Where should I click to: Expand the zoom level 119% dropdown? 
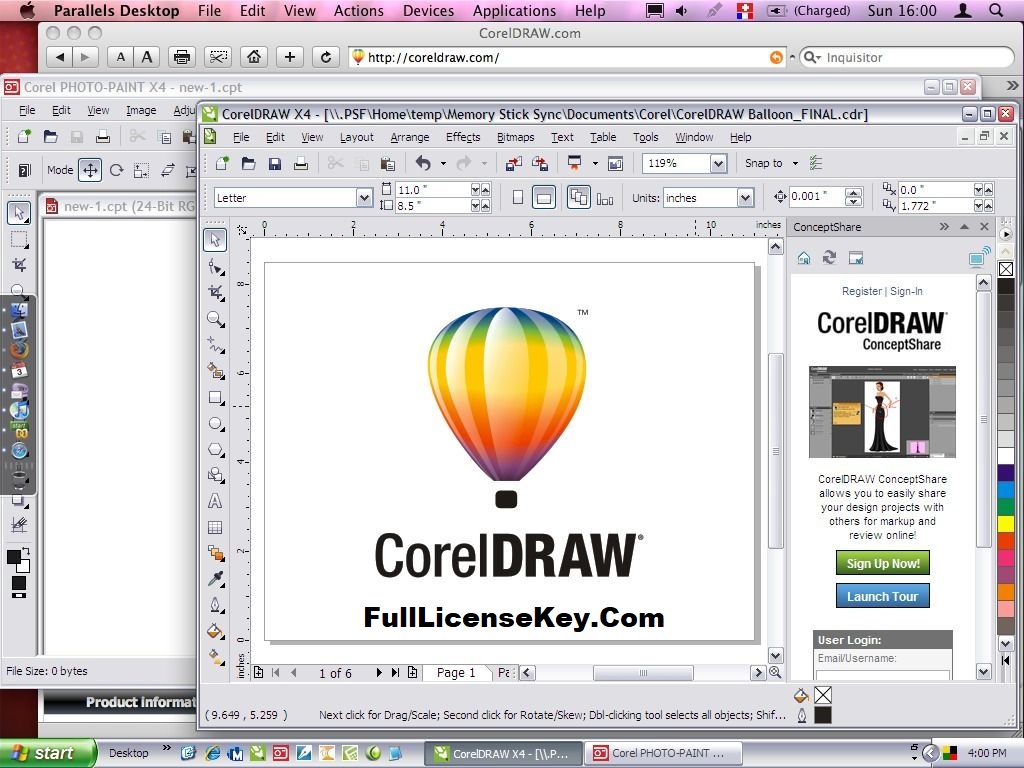pos(717,163)
